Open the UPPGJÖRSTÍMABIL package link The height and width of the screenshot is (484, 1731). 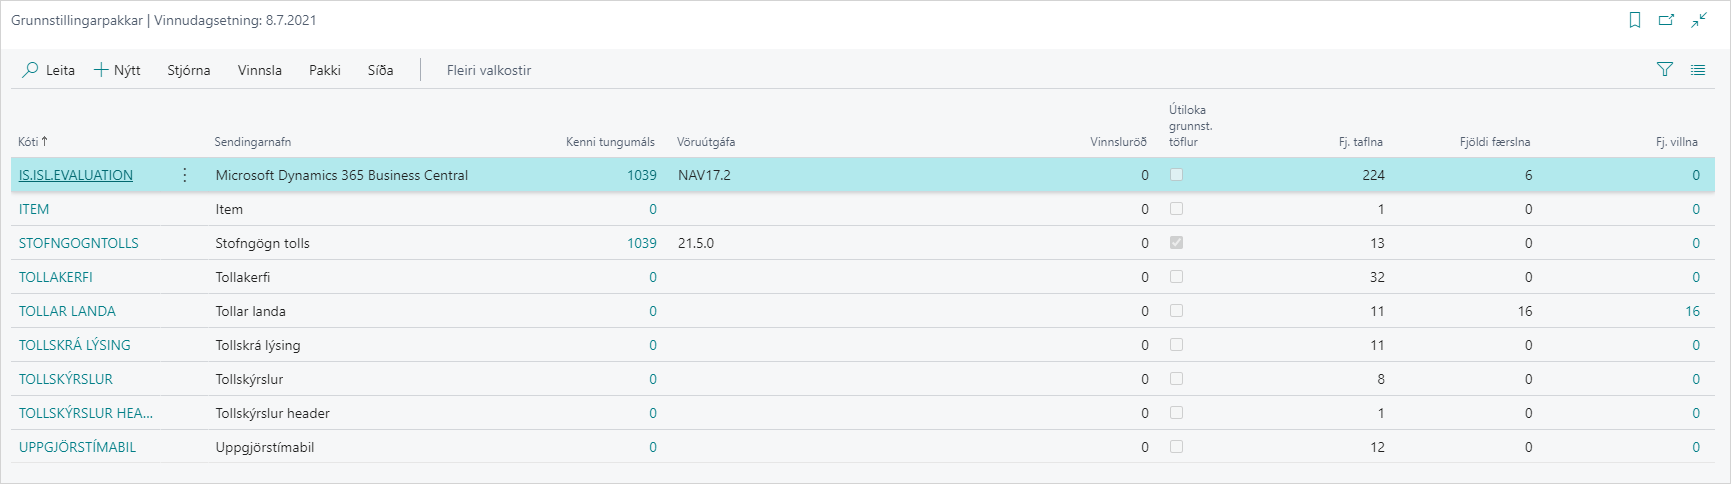point(77,447)
